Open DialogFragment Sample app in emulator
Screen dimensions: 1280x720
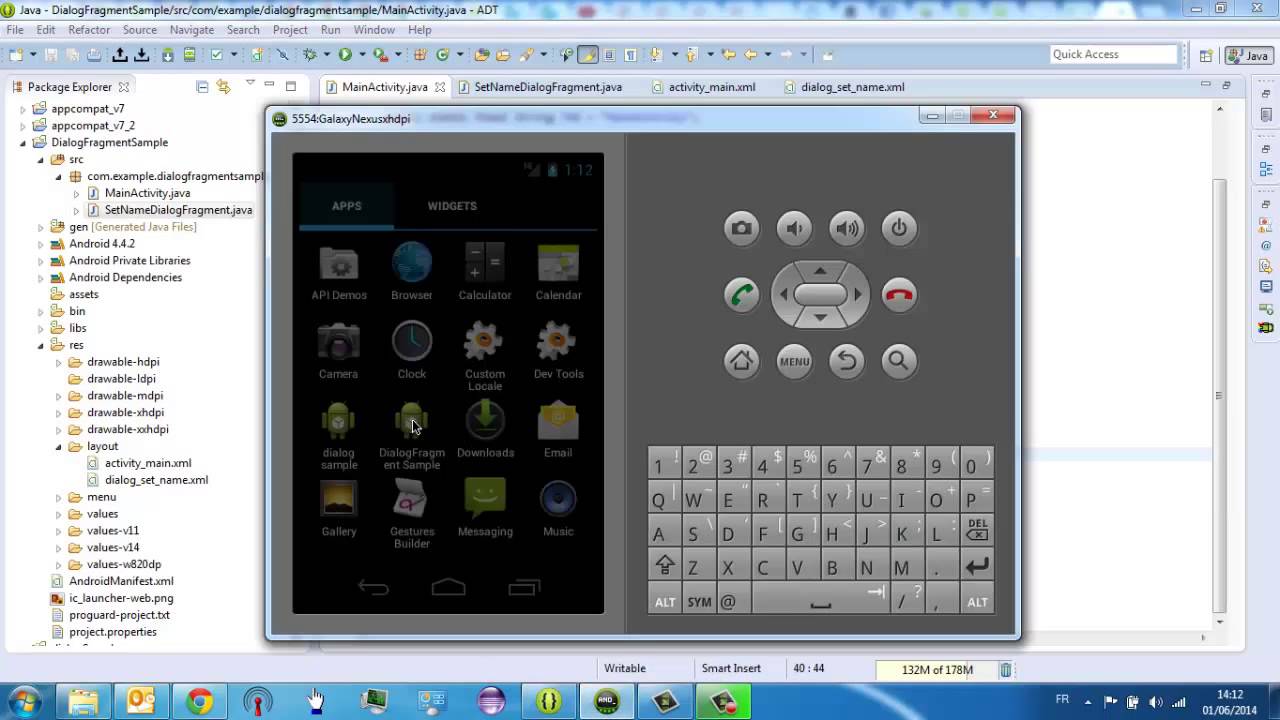[412, 437]
